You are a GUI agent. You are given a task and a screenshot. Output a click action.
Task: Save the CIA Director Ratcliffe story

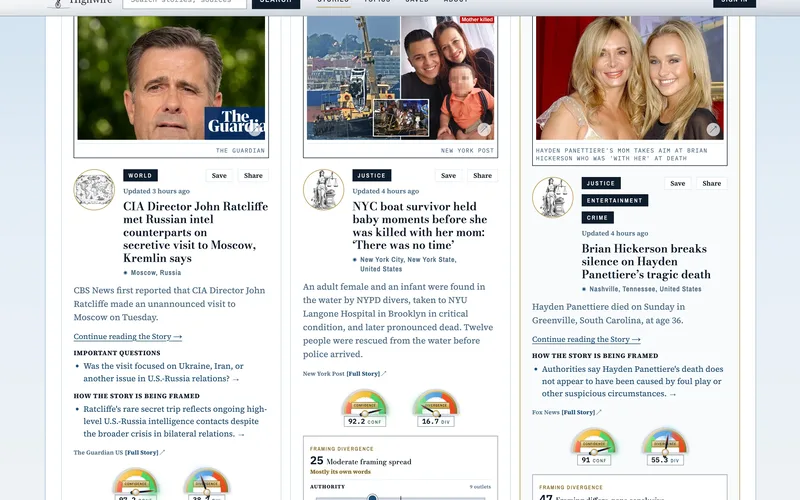pos(219,176)
